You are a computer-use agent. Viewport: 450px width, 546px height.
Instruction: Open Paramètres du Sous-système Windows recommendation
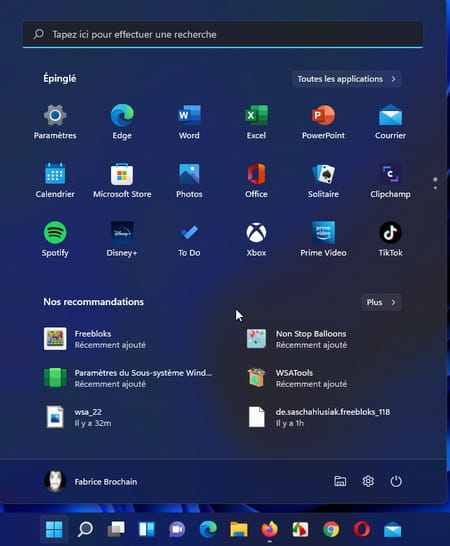pyautogui.click(x=128, y=378)
